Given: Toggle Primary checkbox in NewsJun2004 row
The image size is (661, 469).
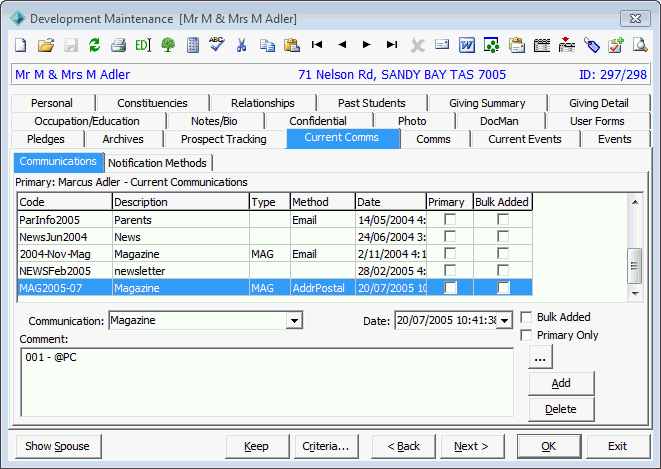Looking at the screenshot, I should tap(450, 236).
